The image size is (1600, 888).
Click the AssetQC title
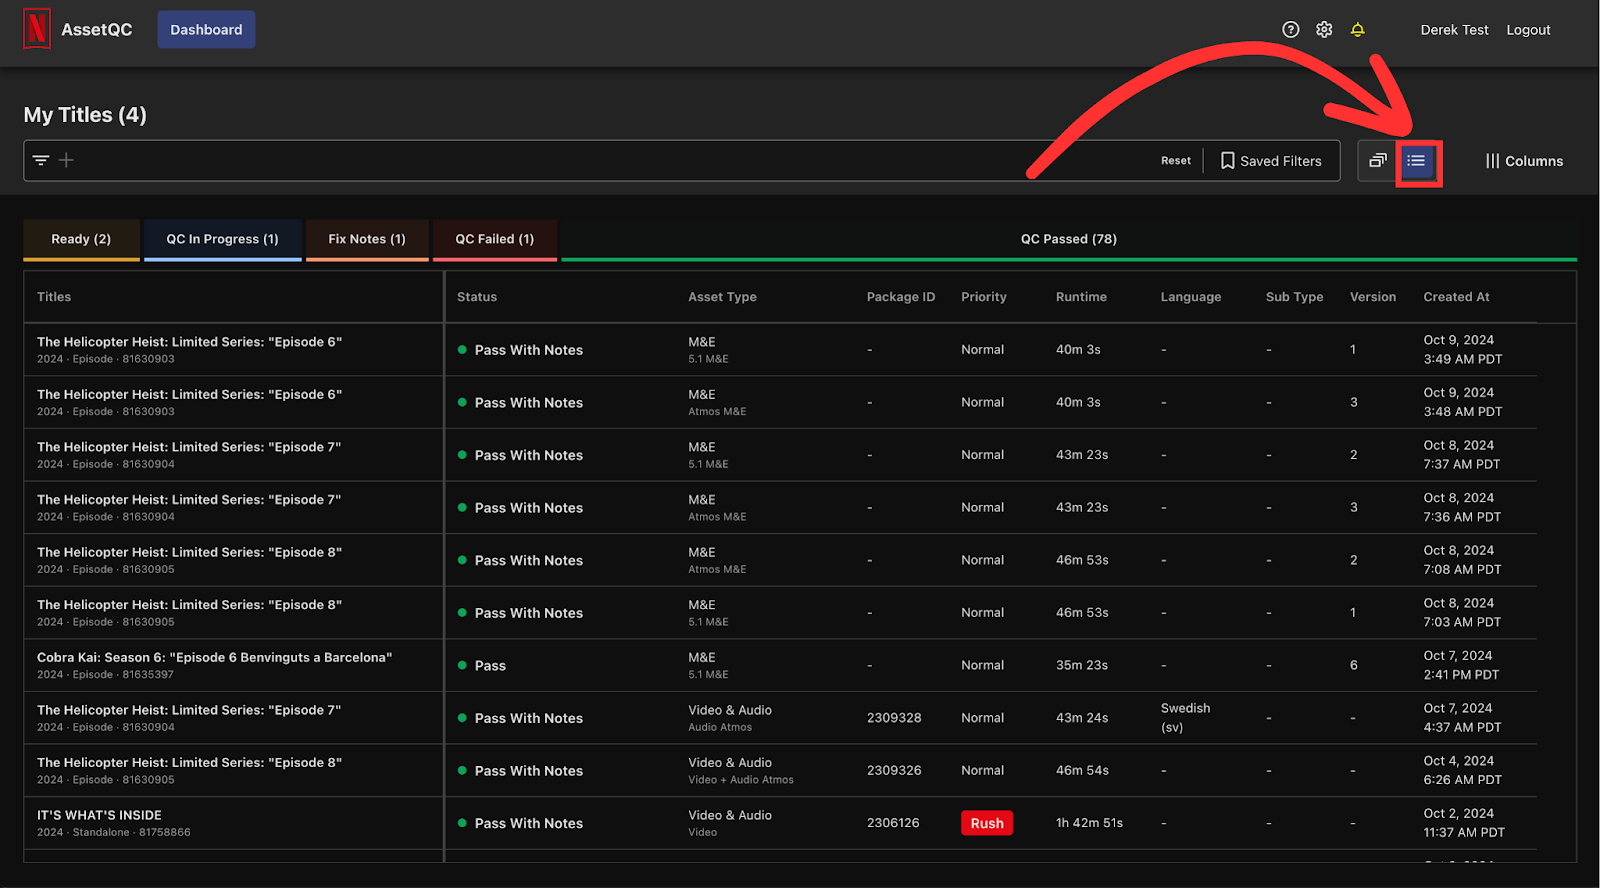97,30
